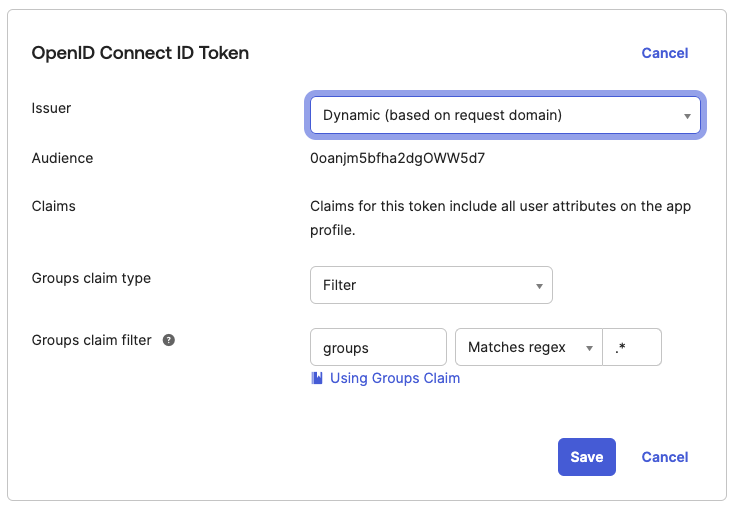Focus the groups claim name input field
735x508 pixels.
pyautogui.click(x=378, y=347)
